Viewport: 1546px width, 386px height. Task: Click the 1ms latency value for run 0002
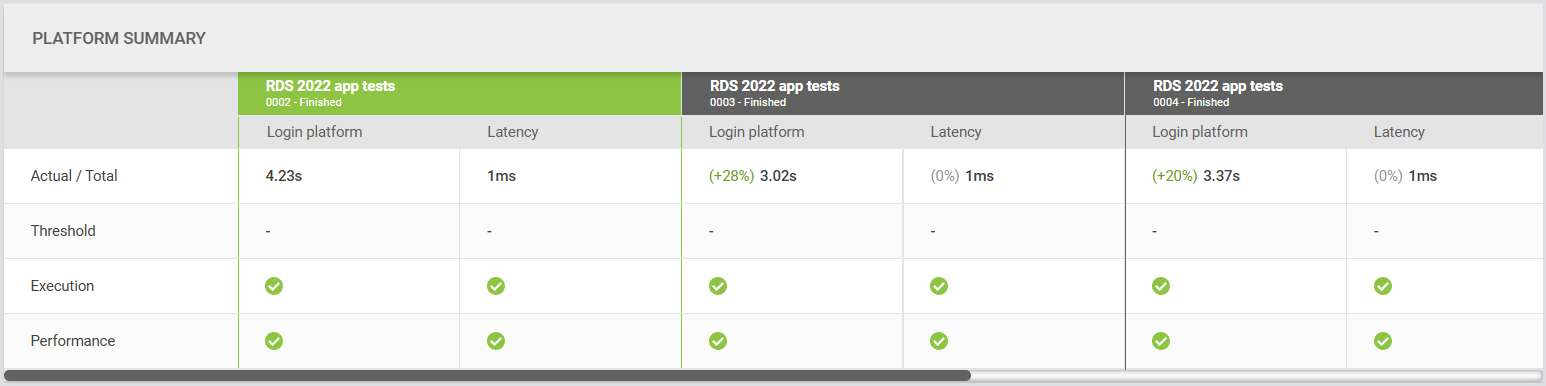[502, 176]
